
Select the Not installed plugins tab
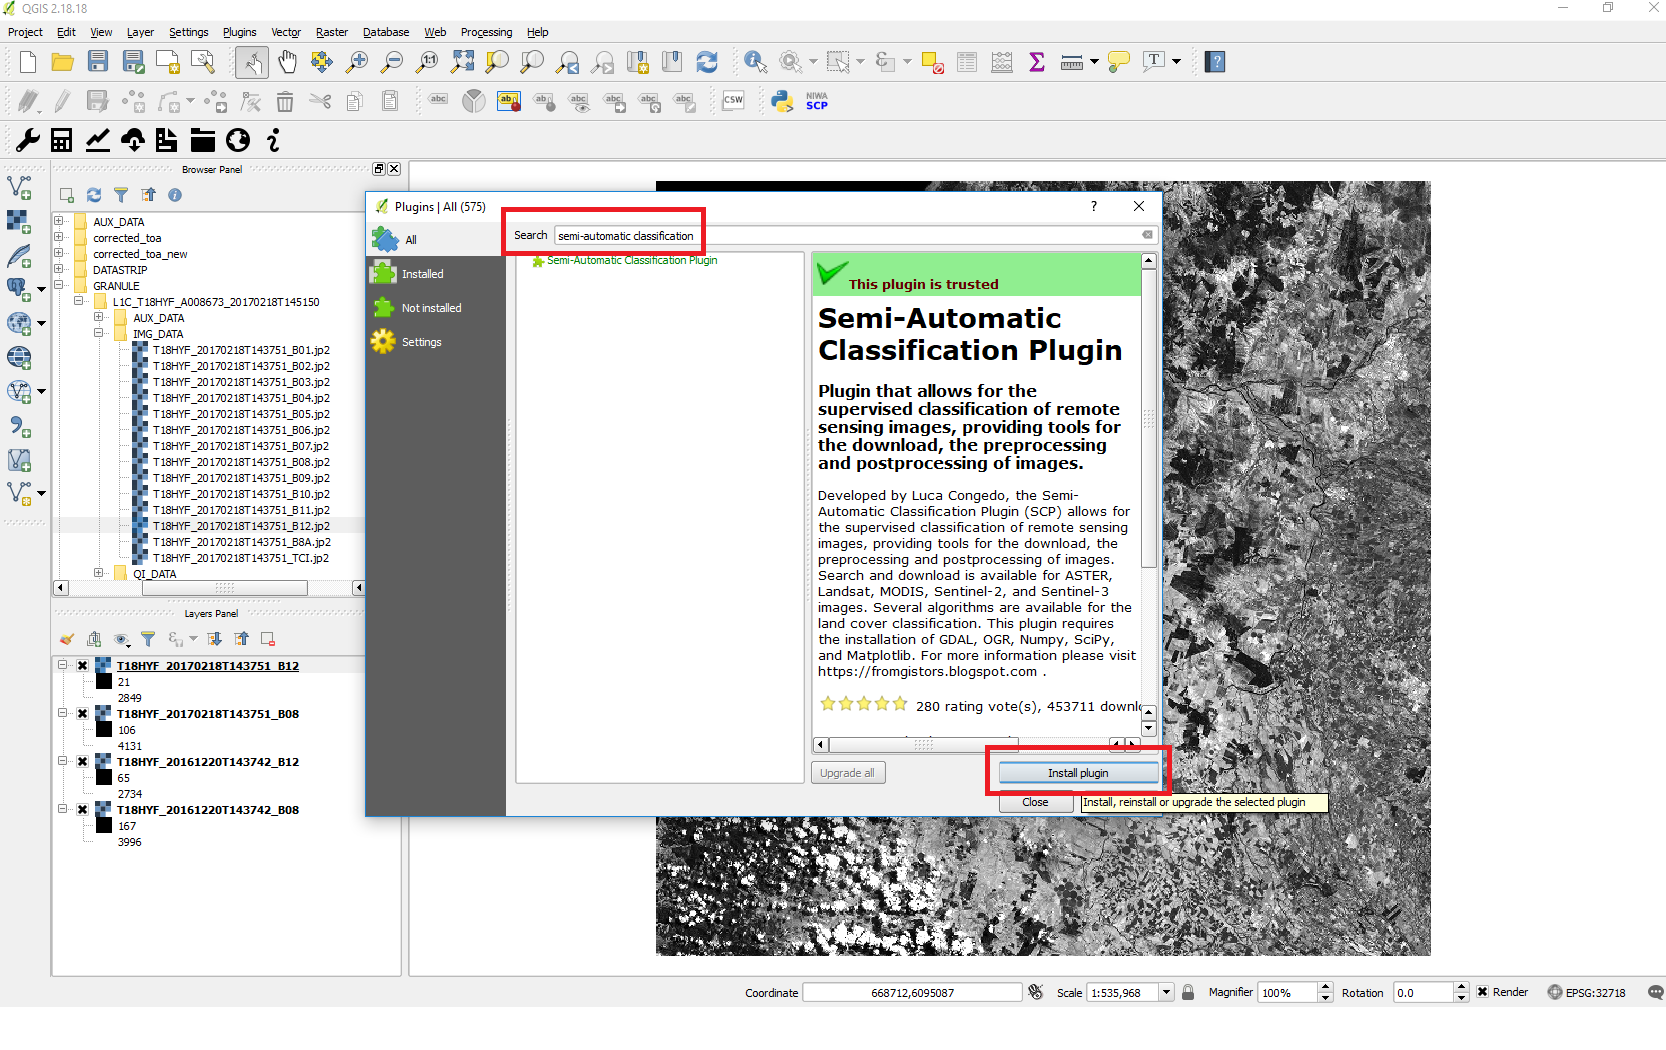pyautogui.click(x=431, y=308)
